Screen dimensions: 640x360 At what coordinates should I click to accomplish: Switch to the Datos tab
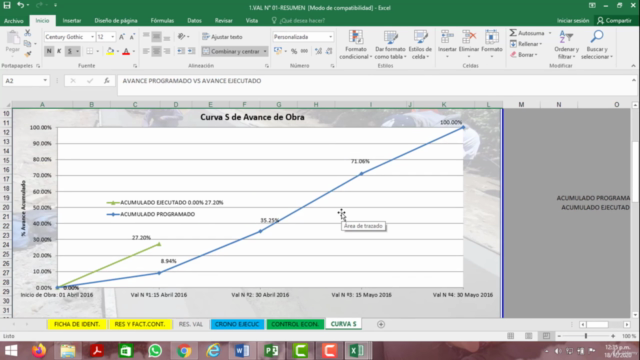click(194, 20)
